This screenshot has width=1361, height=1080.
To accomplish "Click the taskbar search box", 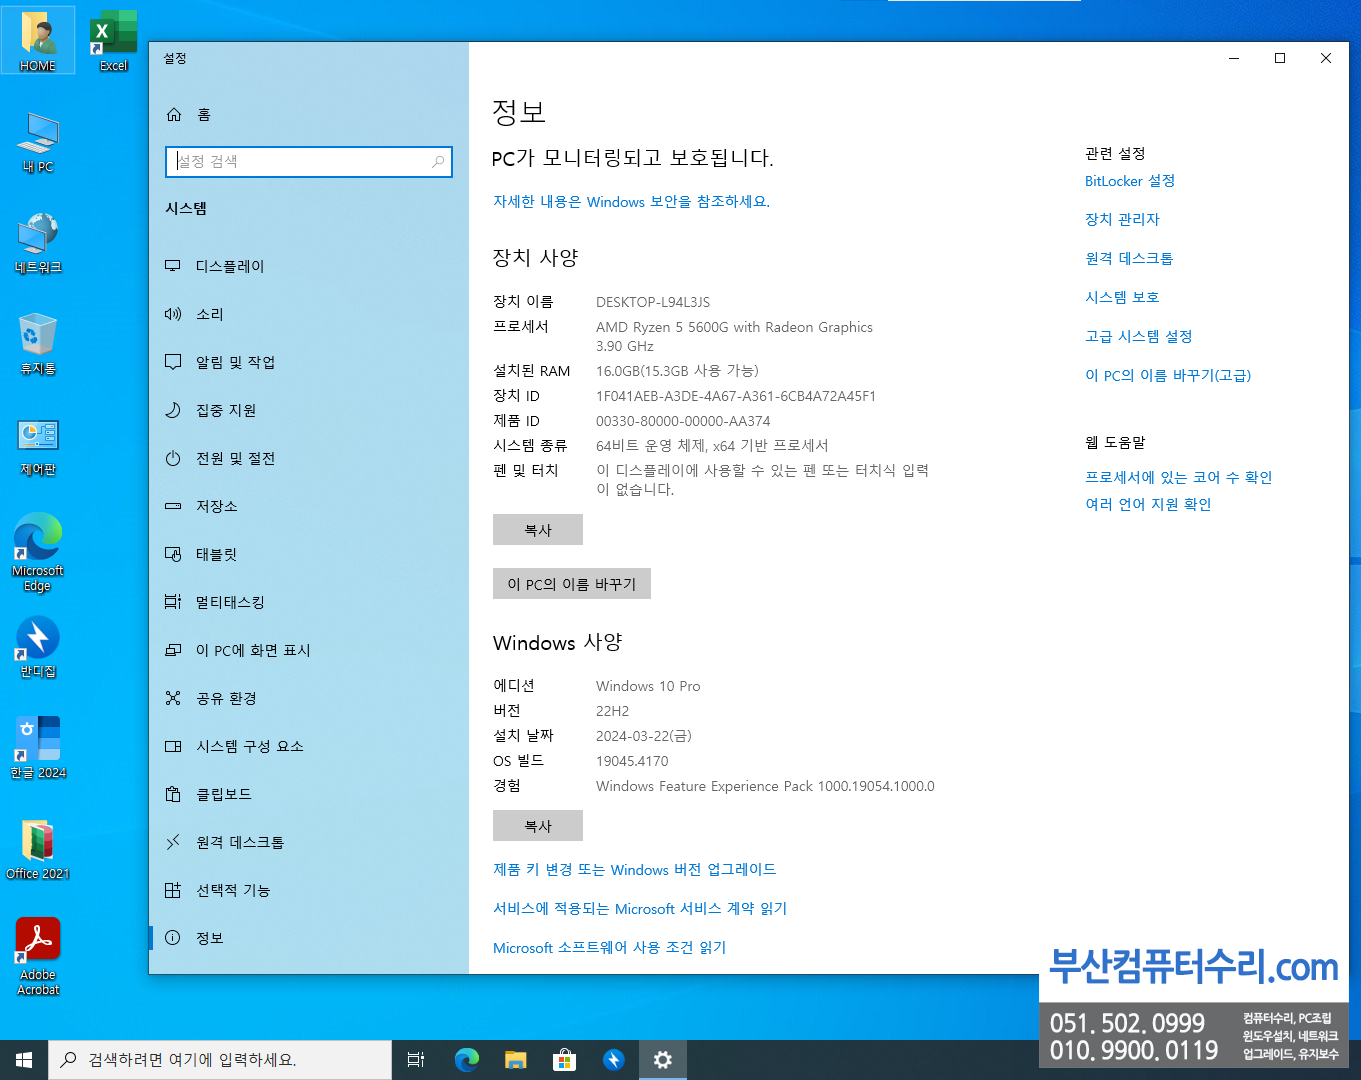I will coord(220,1060).
